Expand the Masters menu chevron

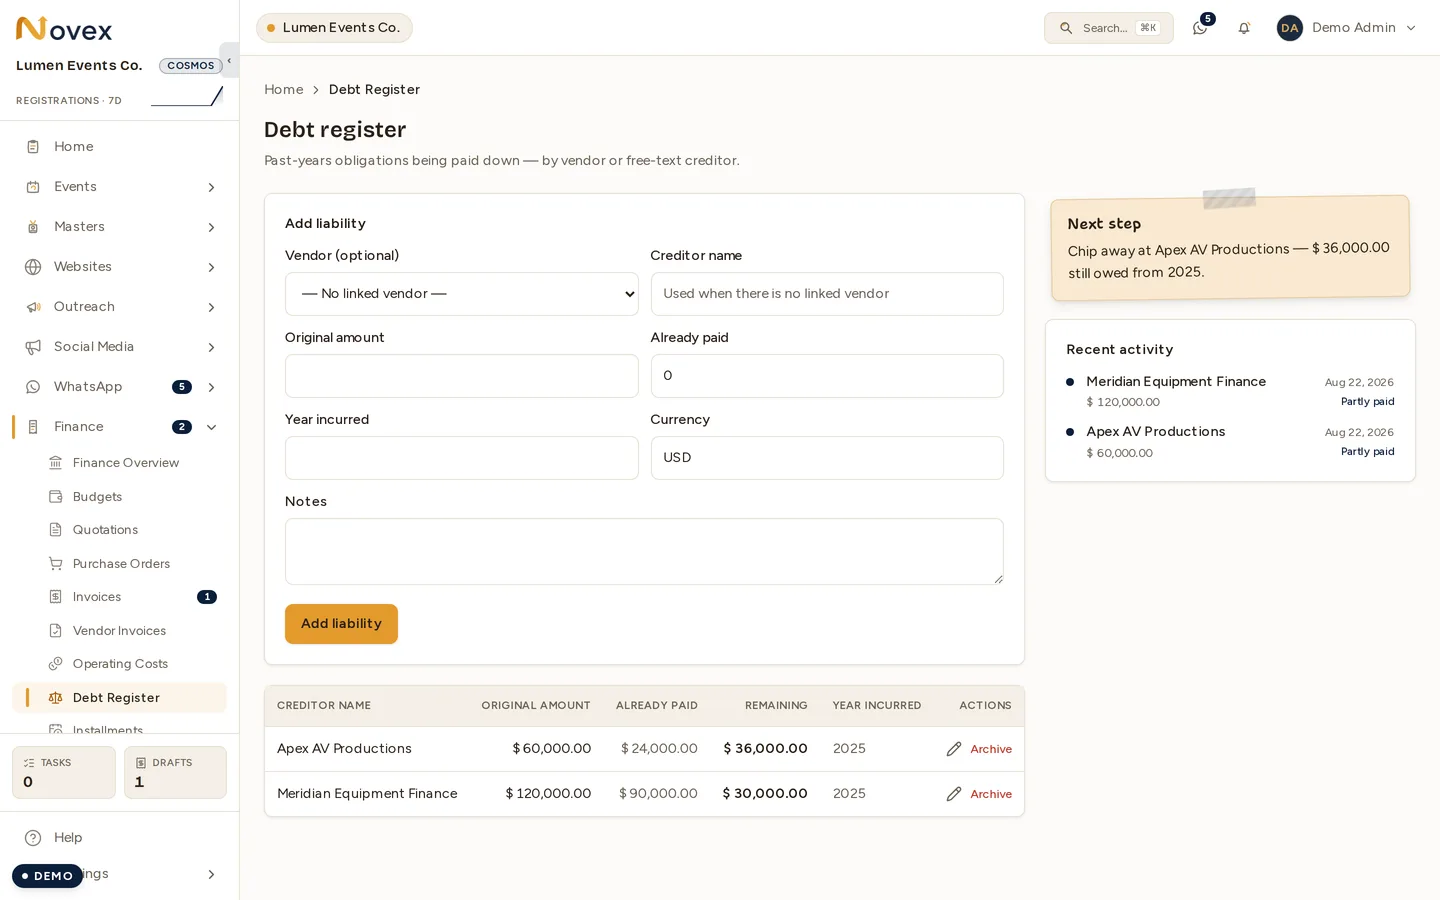coord(211,227)
